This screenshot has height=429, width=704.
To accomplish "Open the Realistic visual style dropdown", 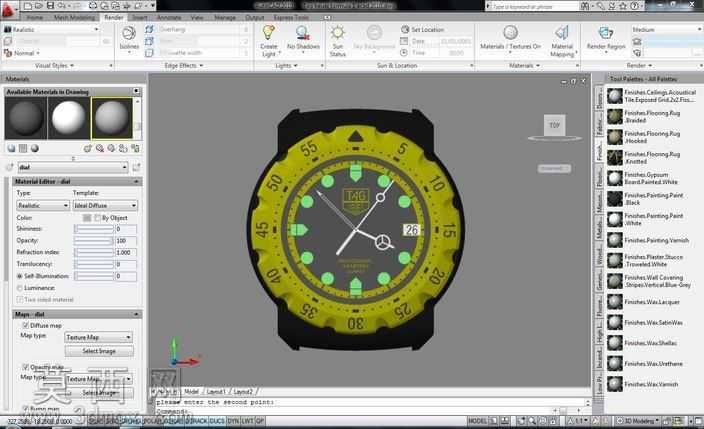I will pyautogui.click(x=52, y=29).
